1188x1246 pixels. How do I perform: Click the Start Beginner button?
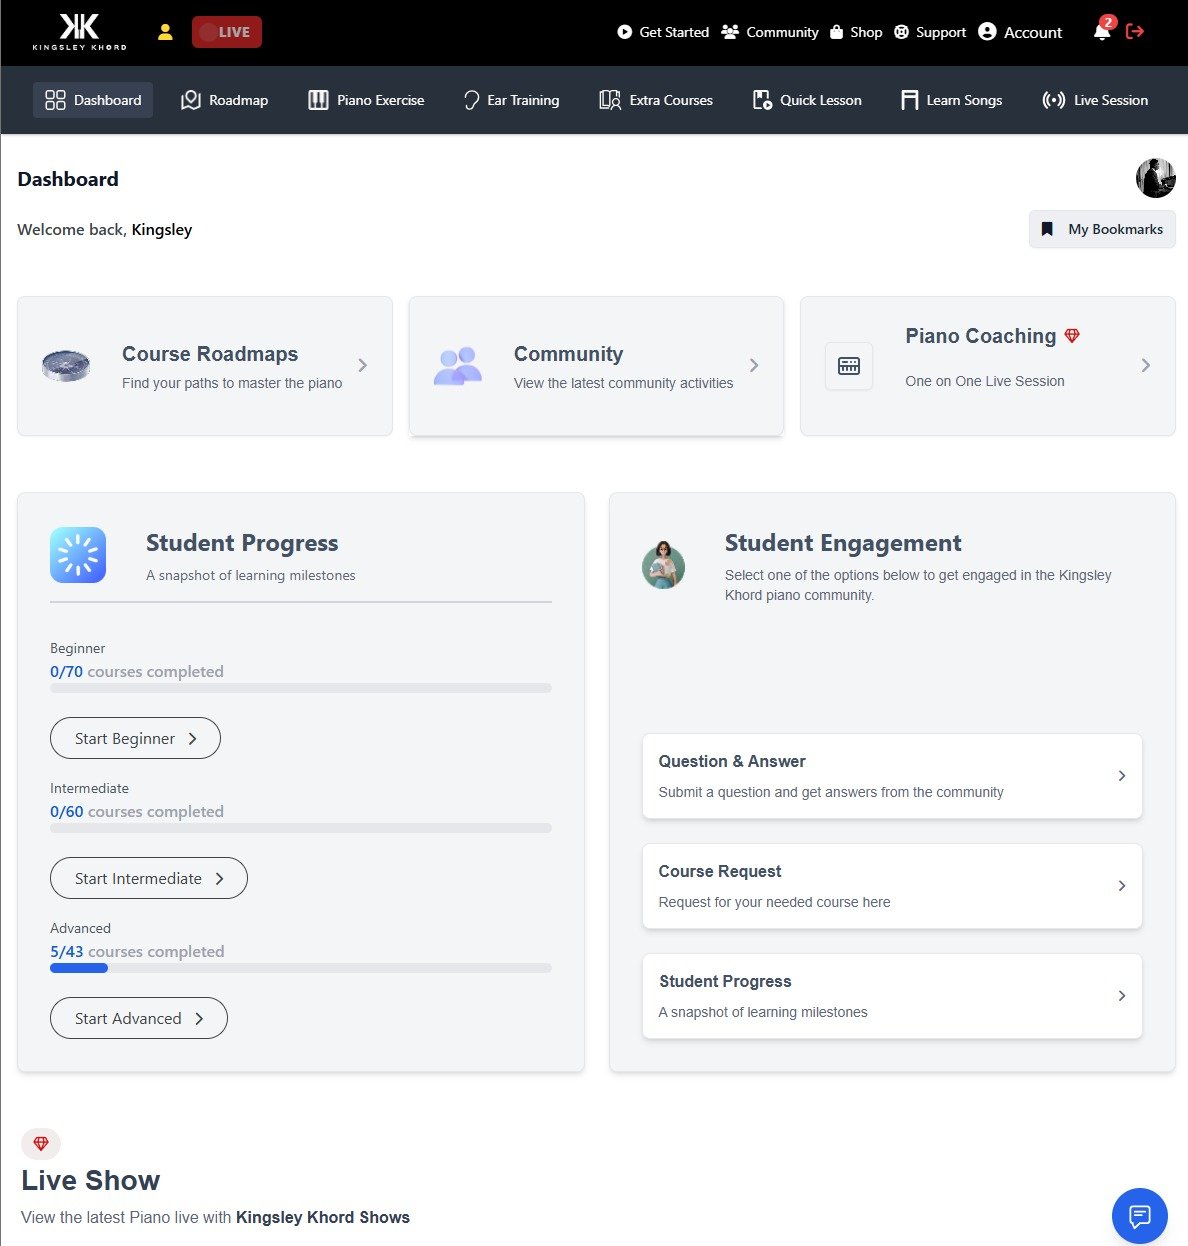tap(135, 738)
